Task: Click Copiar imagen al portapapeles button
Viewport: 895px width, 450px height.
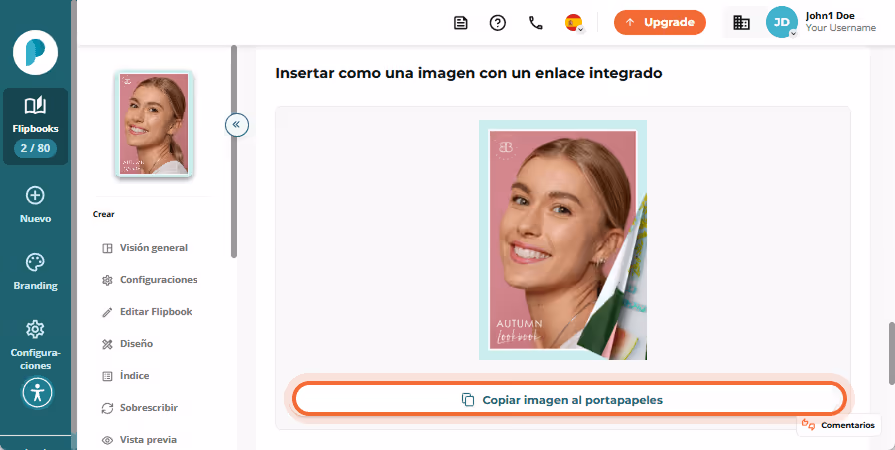Action: [x=569, y=400]
